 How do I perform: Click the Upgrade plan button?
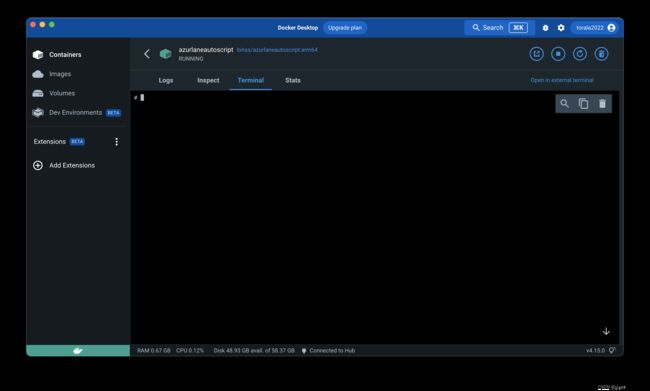(345, 28)
